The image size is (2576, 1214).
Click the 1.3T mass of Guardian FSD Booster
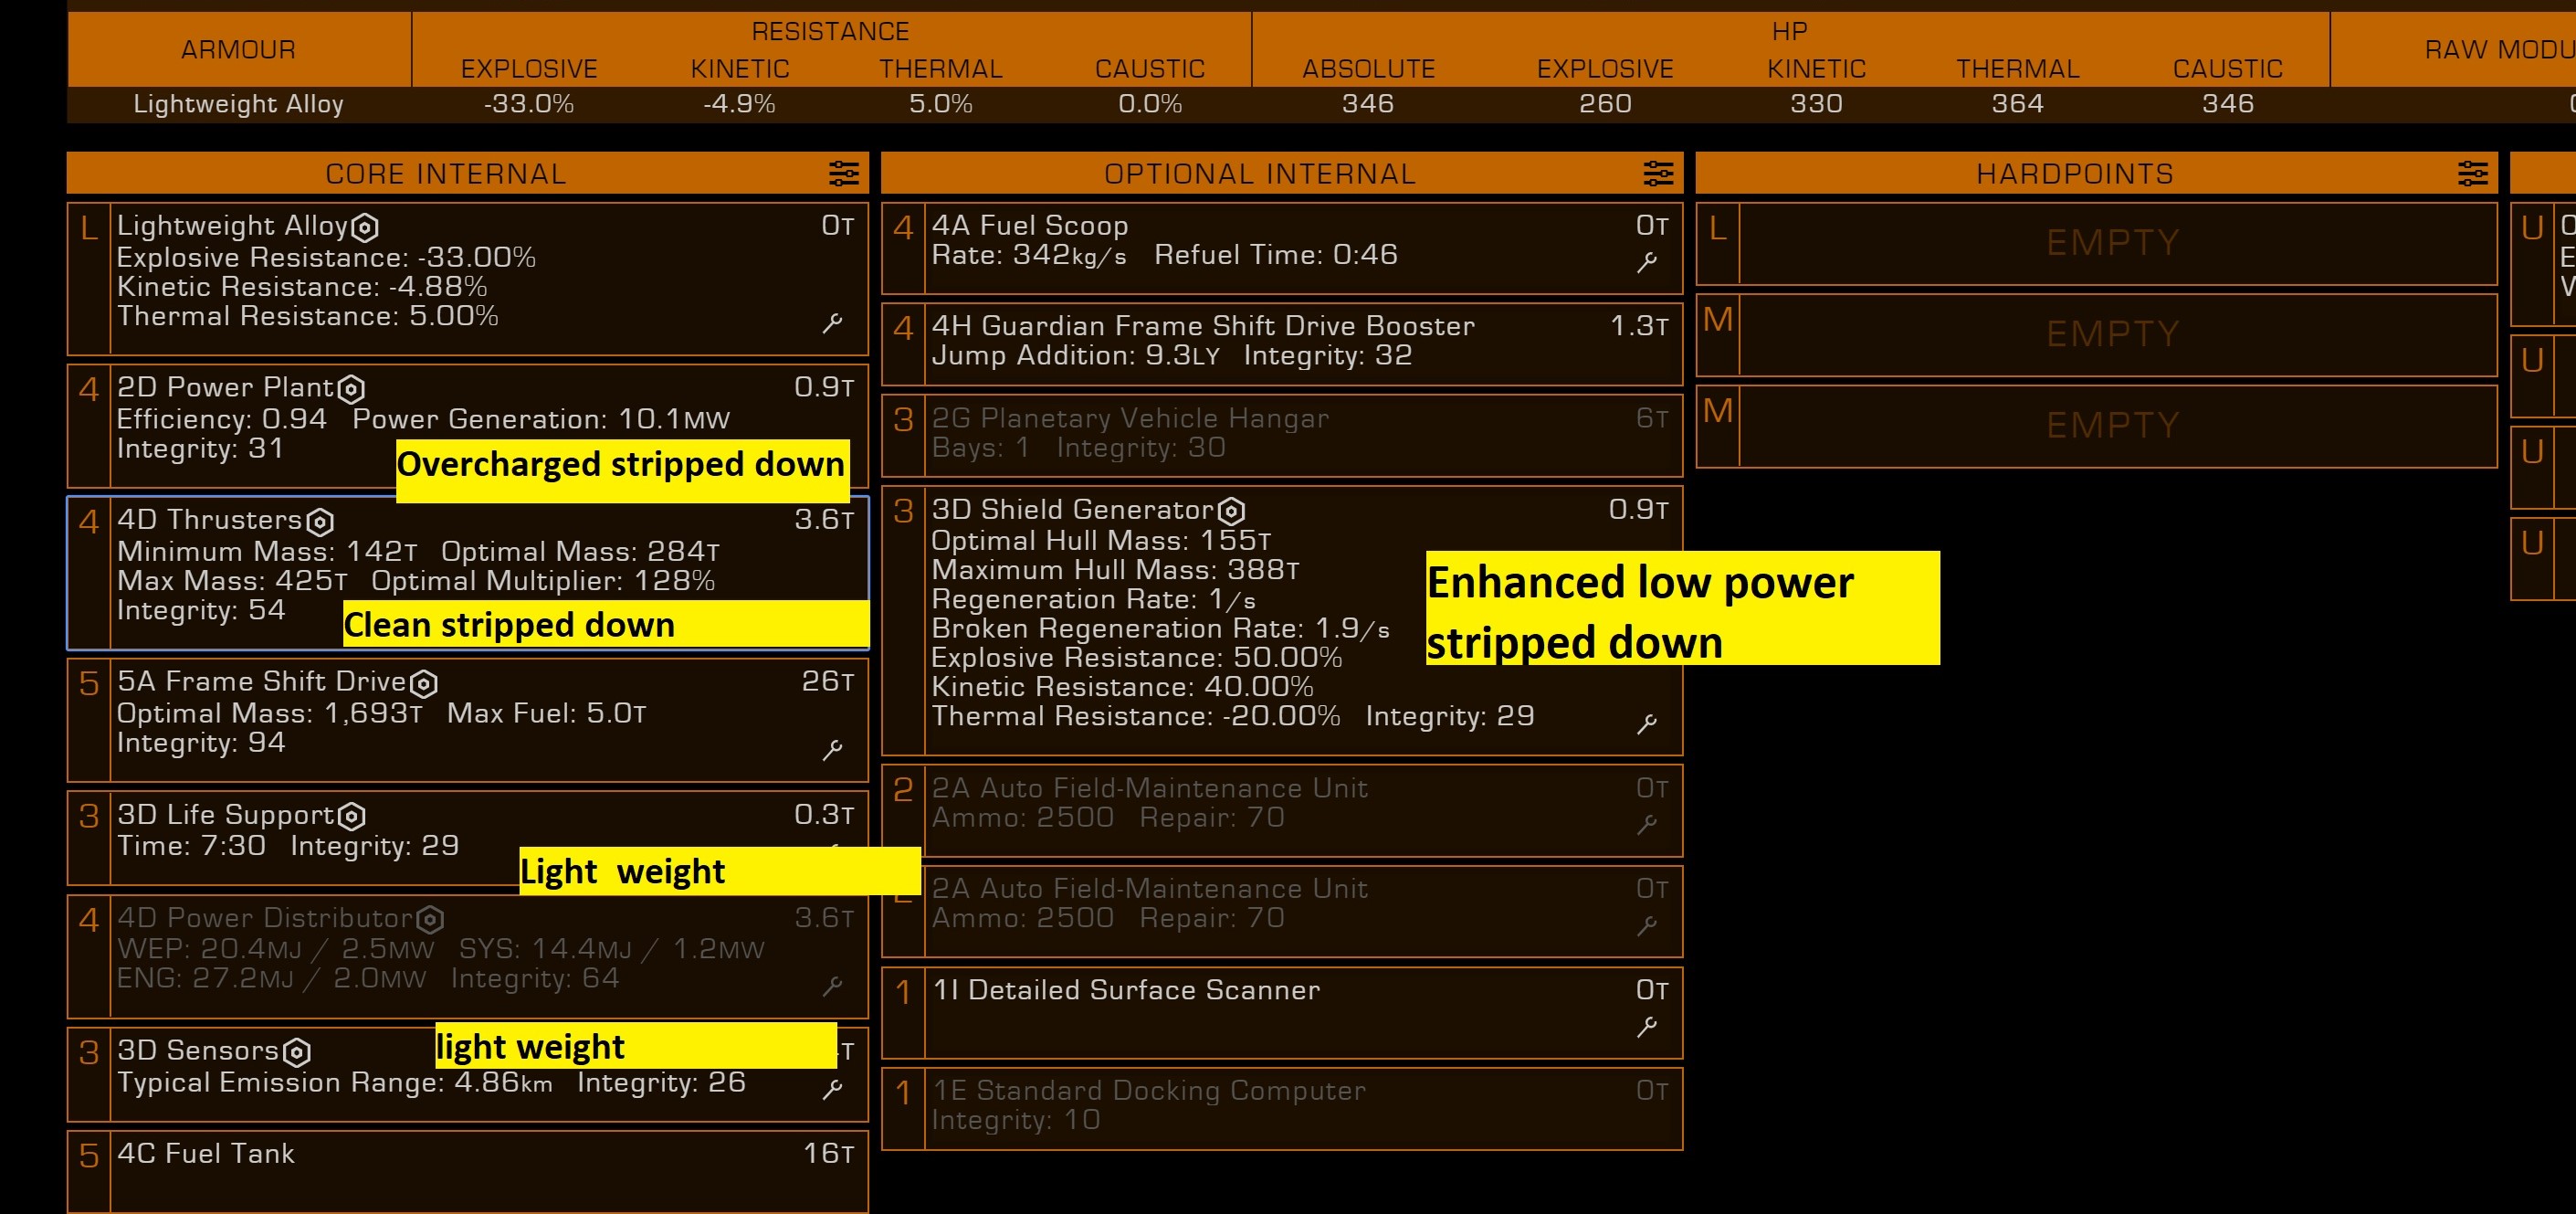tap(1640, 327)
